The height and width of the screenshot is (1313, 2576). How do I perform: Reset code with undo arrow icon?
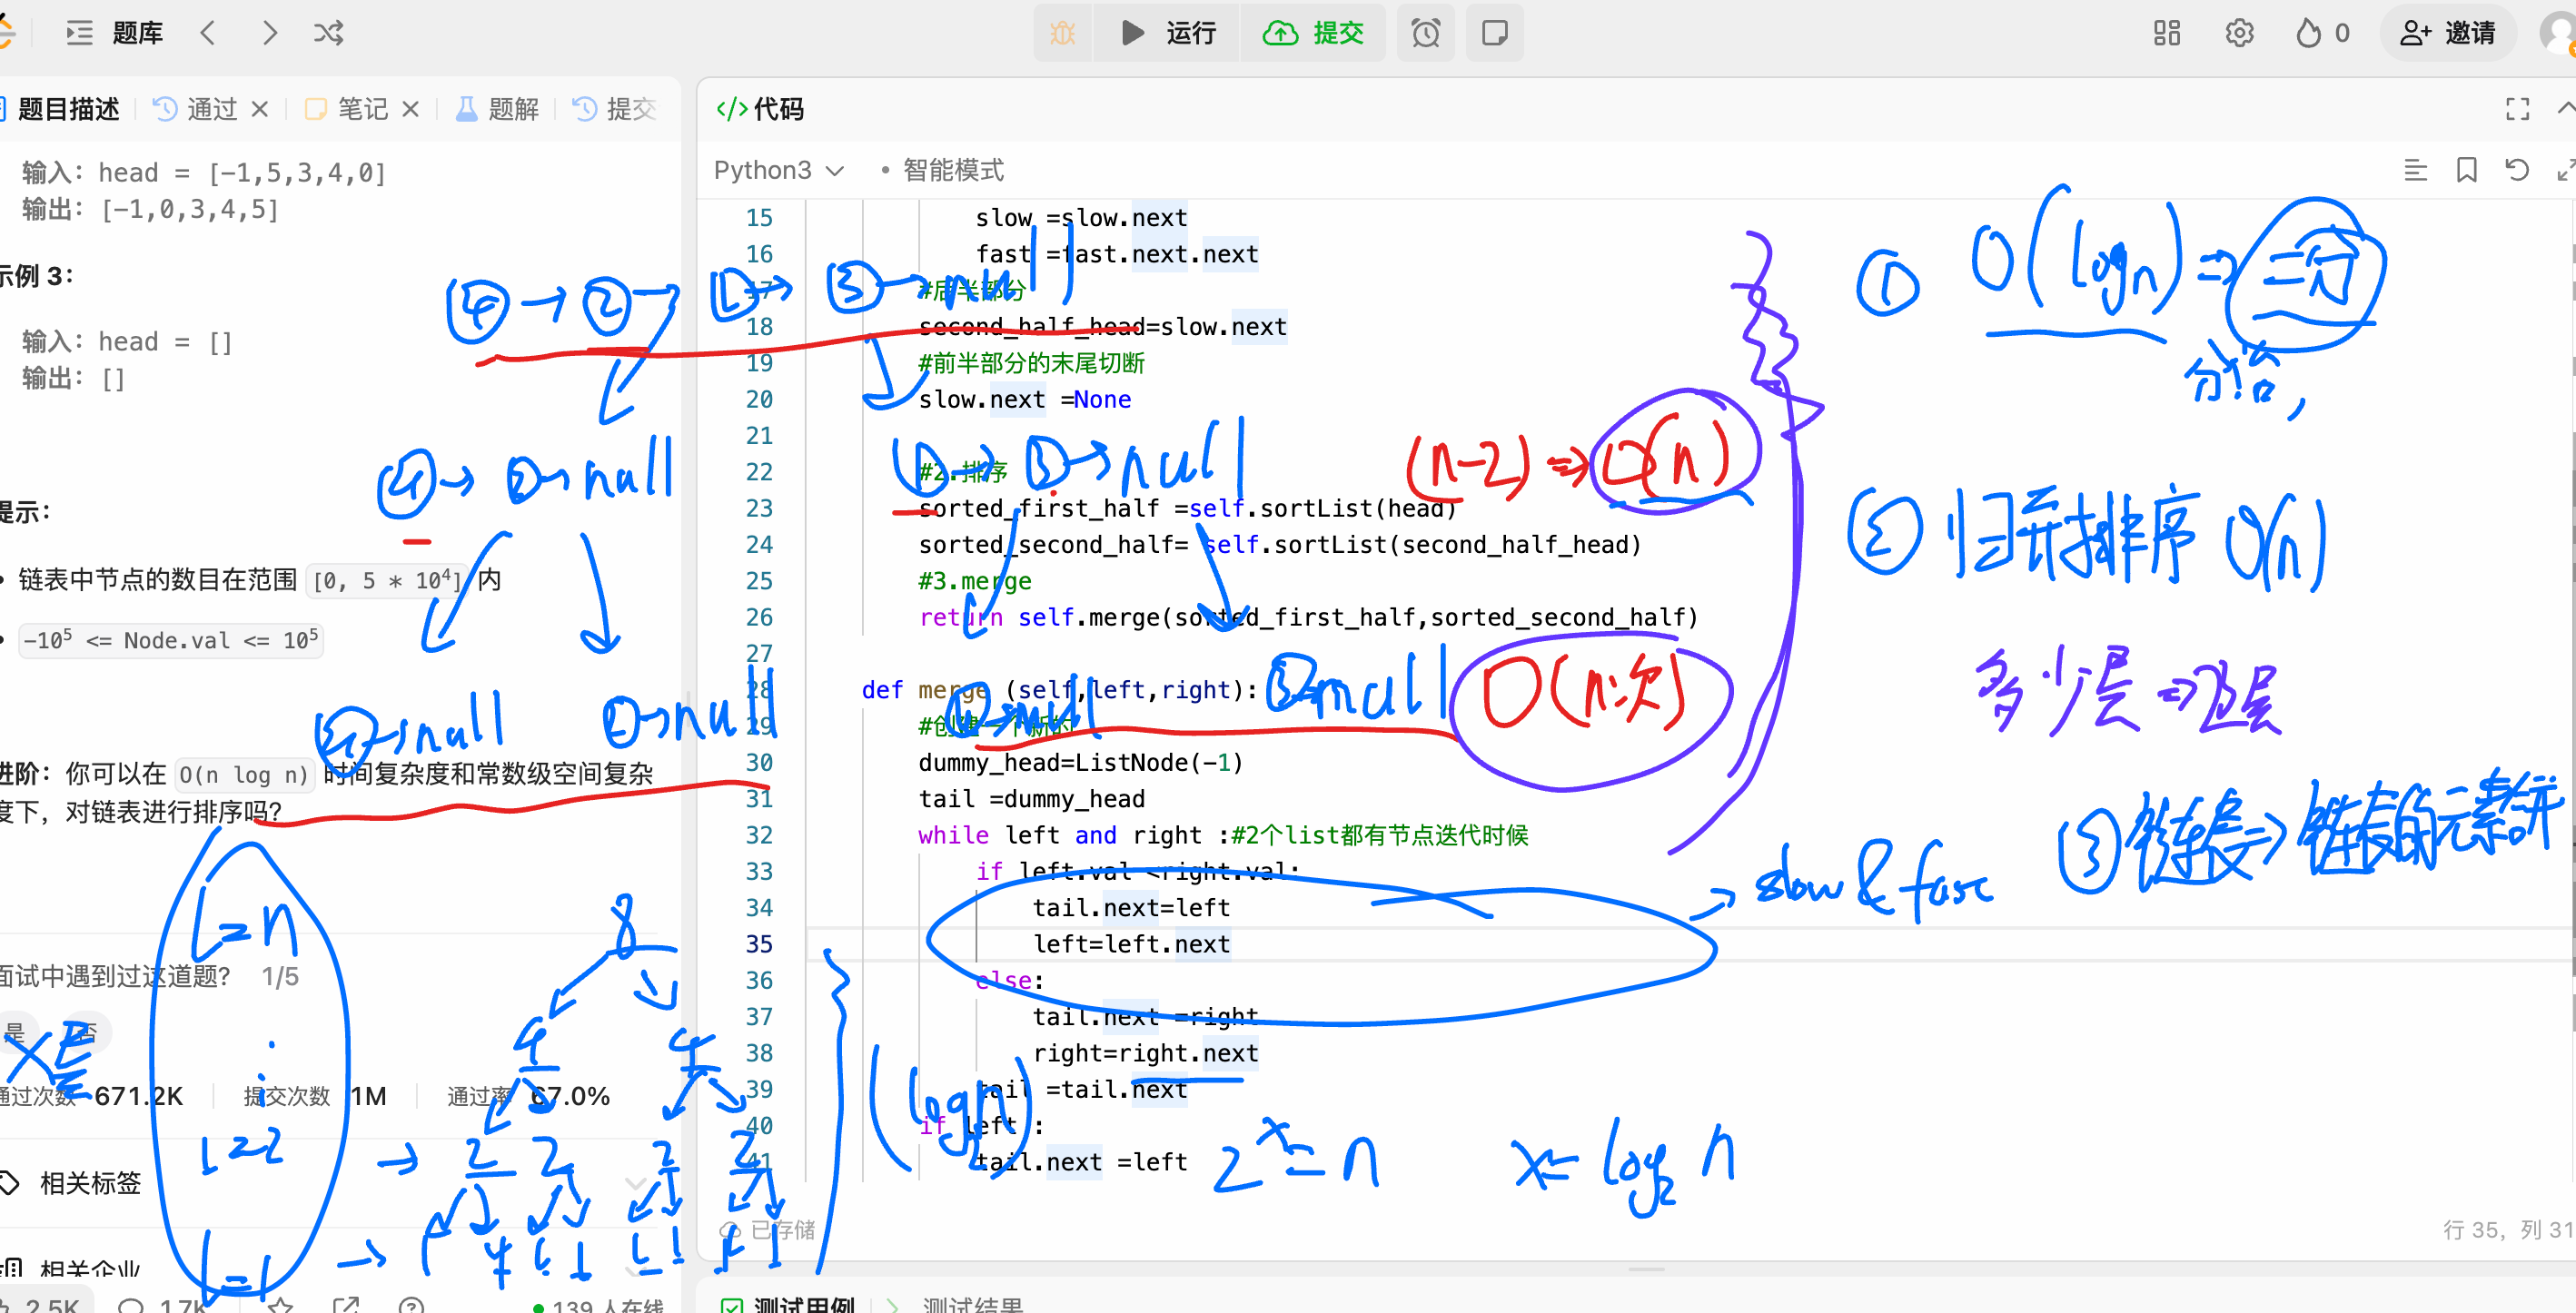click(x=2516, y=170)
